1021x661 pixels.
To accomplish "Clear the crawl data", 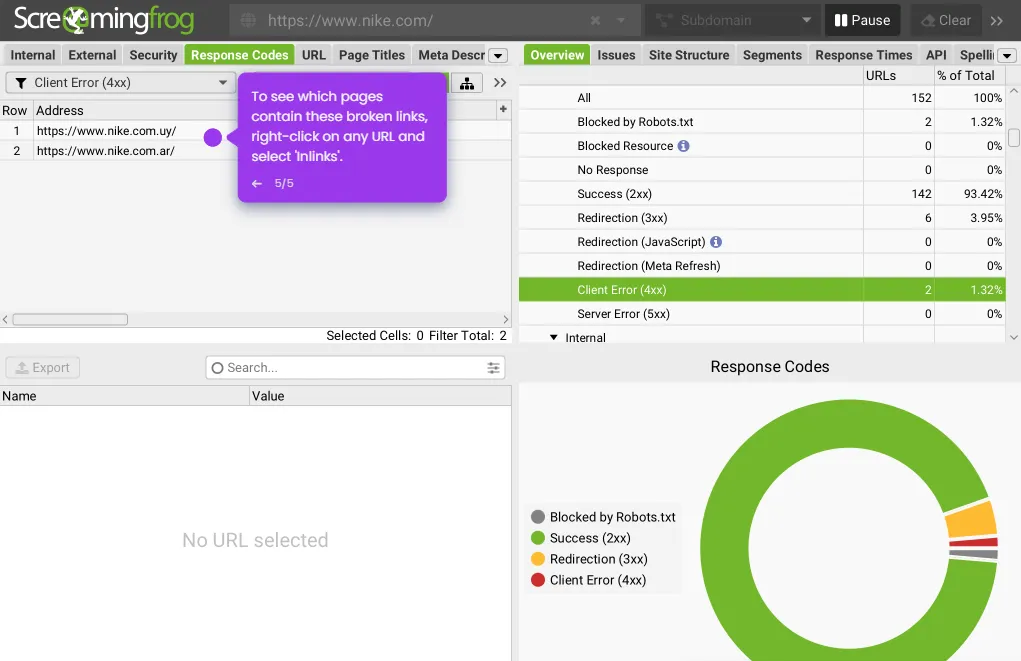I will click(946, 20).
